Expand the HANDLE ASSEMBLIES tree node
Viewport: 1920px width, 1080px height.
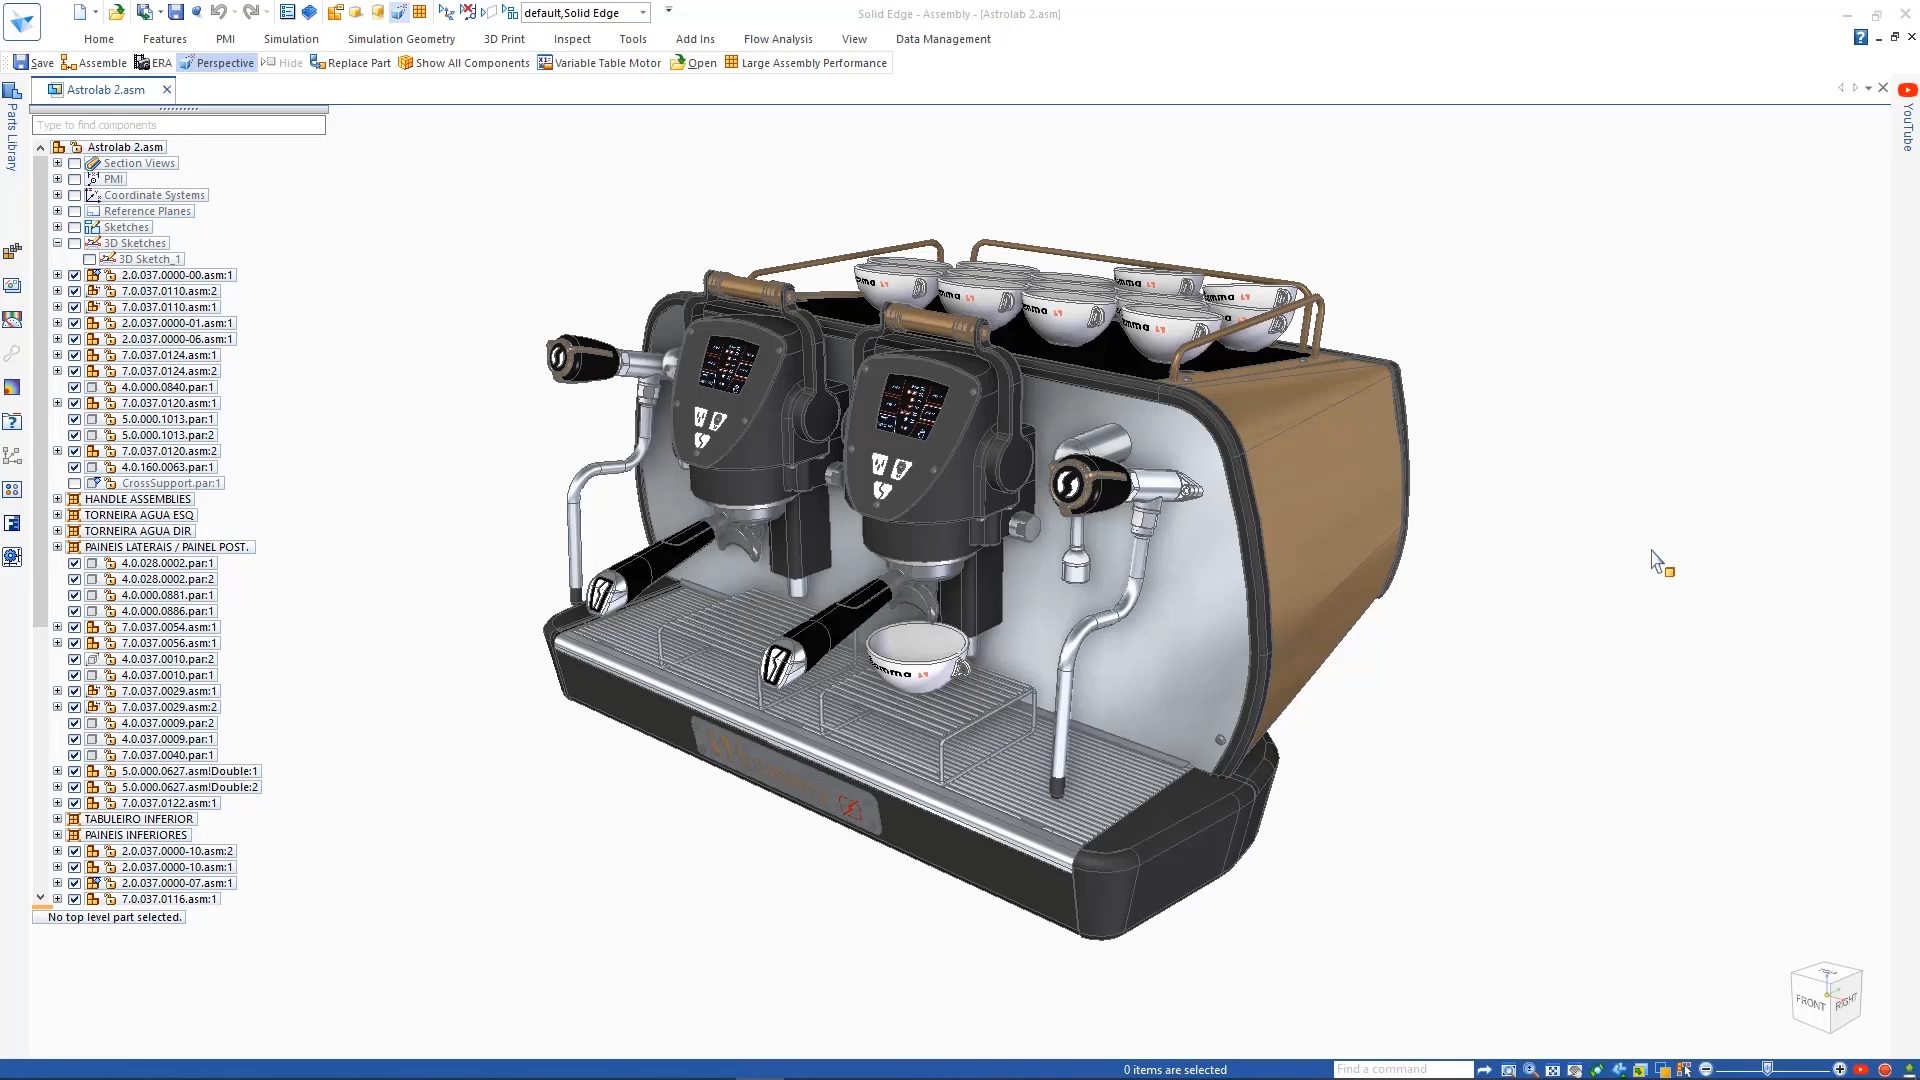[x=57, y=499]
